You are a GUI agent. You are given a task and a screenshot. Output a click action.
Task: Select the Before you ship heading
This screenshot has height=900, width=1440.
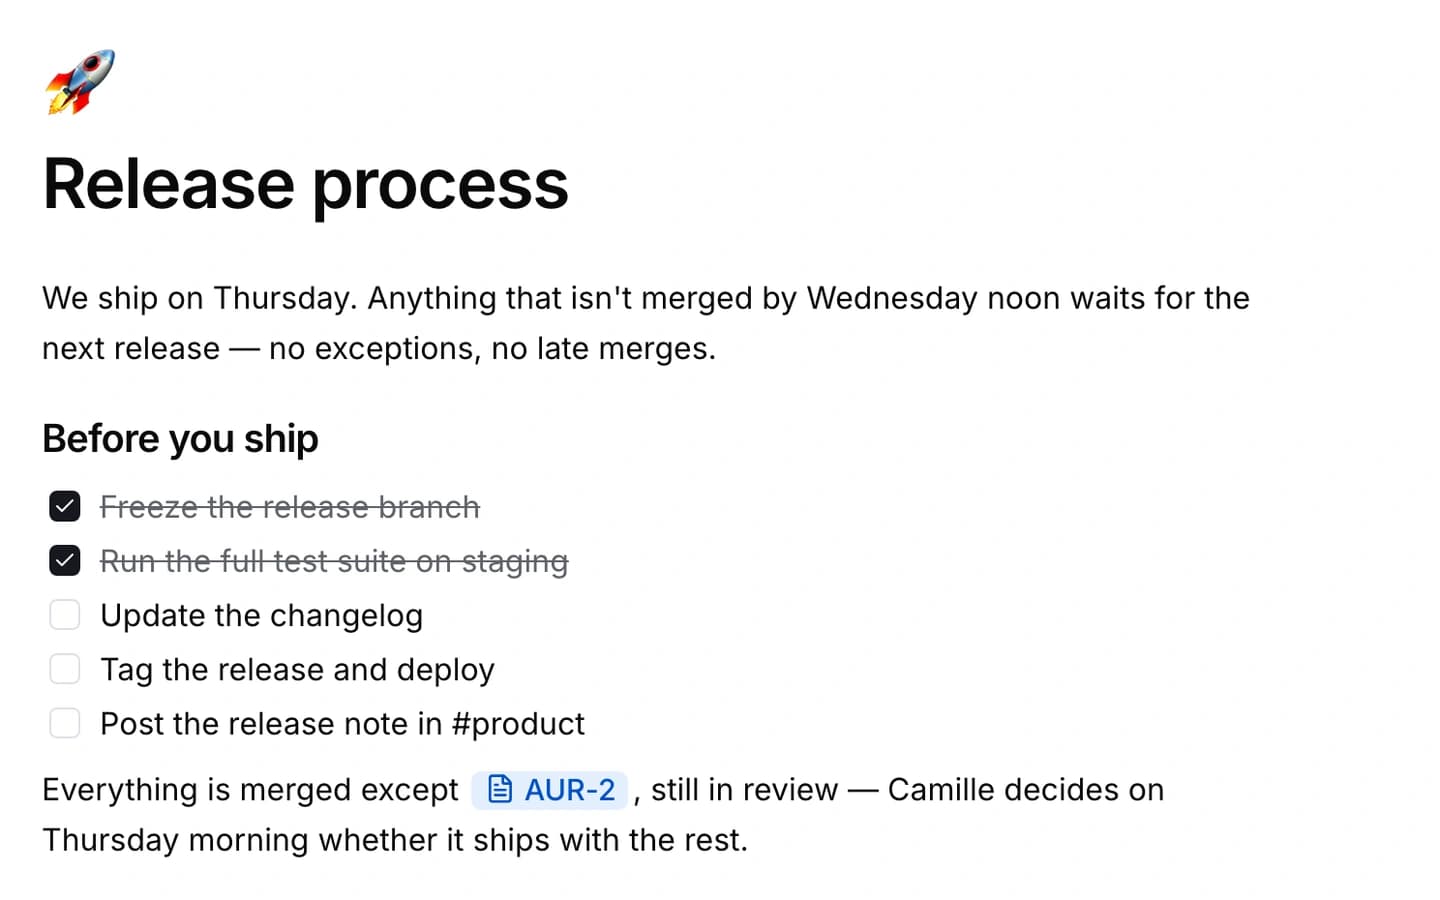tap(180, 439)
